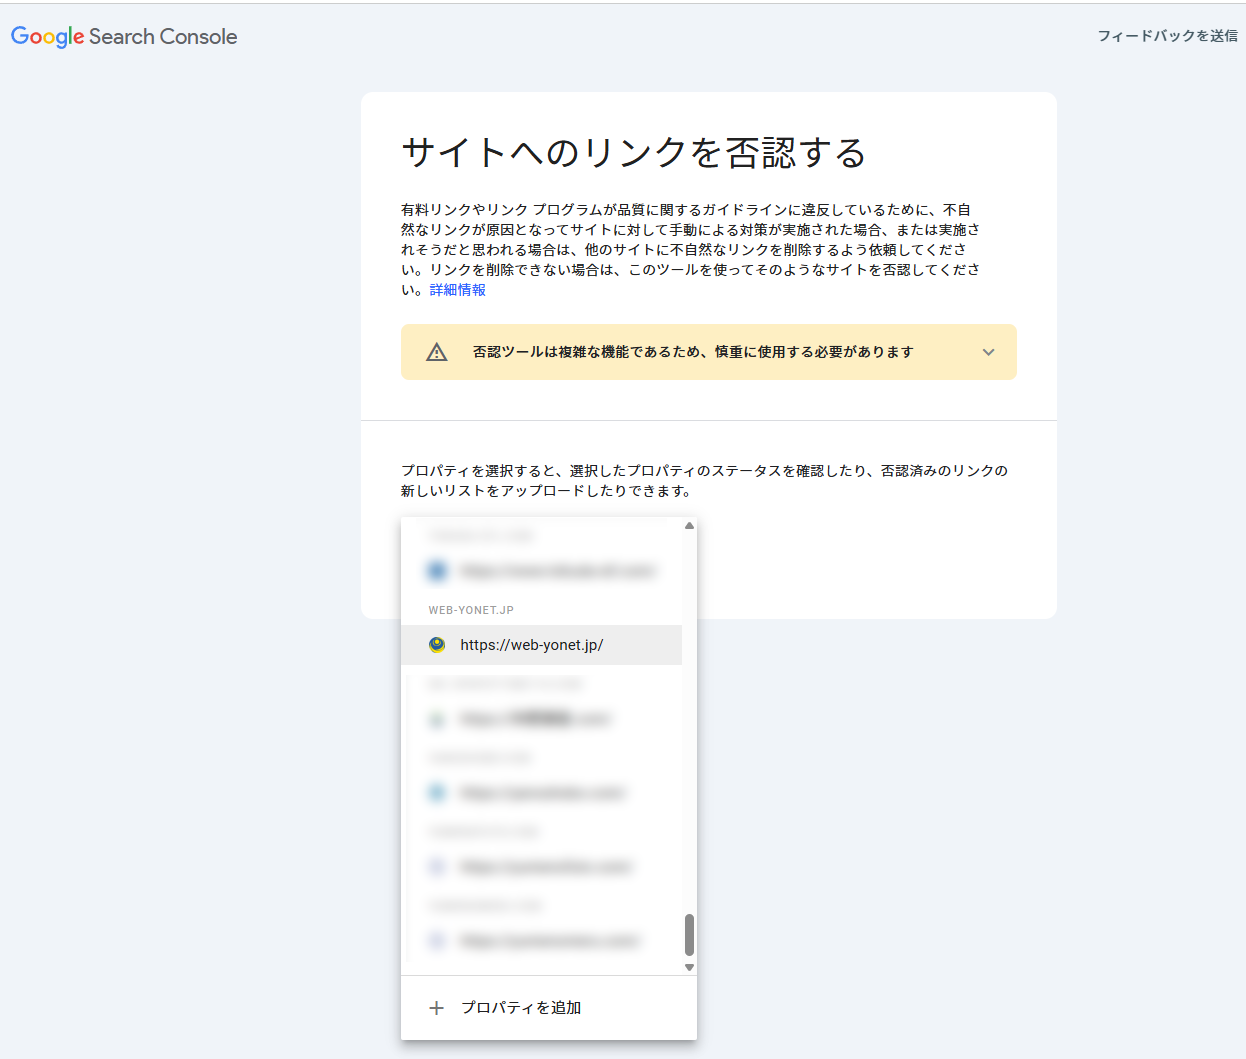The width and height of the screenshot is (1246, 1059).
Task: Select the https://web-yonet.jp/ property
Action: click(x=532, y=645)
